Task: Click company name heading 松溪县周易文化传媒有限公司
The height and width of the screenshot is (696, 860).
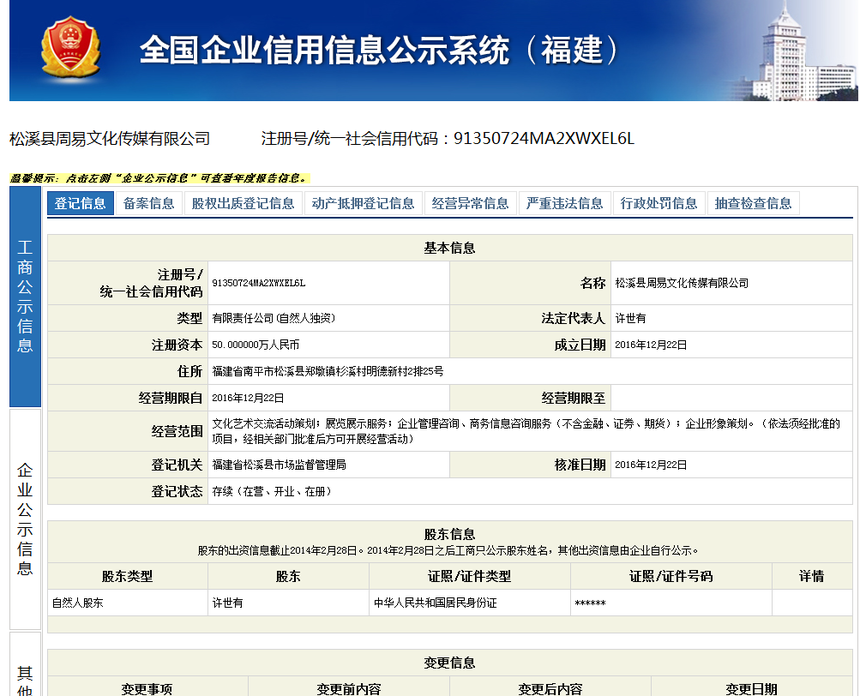Action: click(x=110, y=139)
